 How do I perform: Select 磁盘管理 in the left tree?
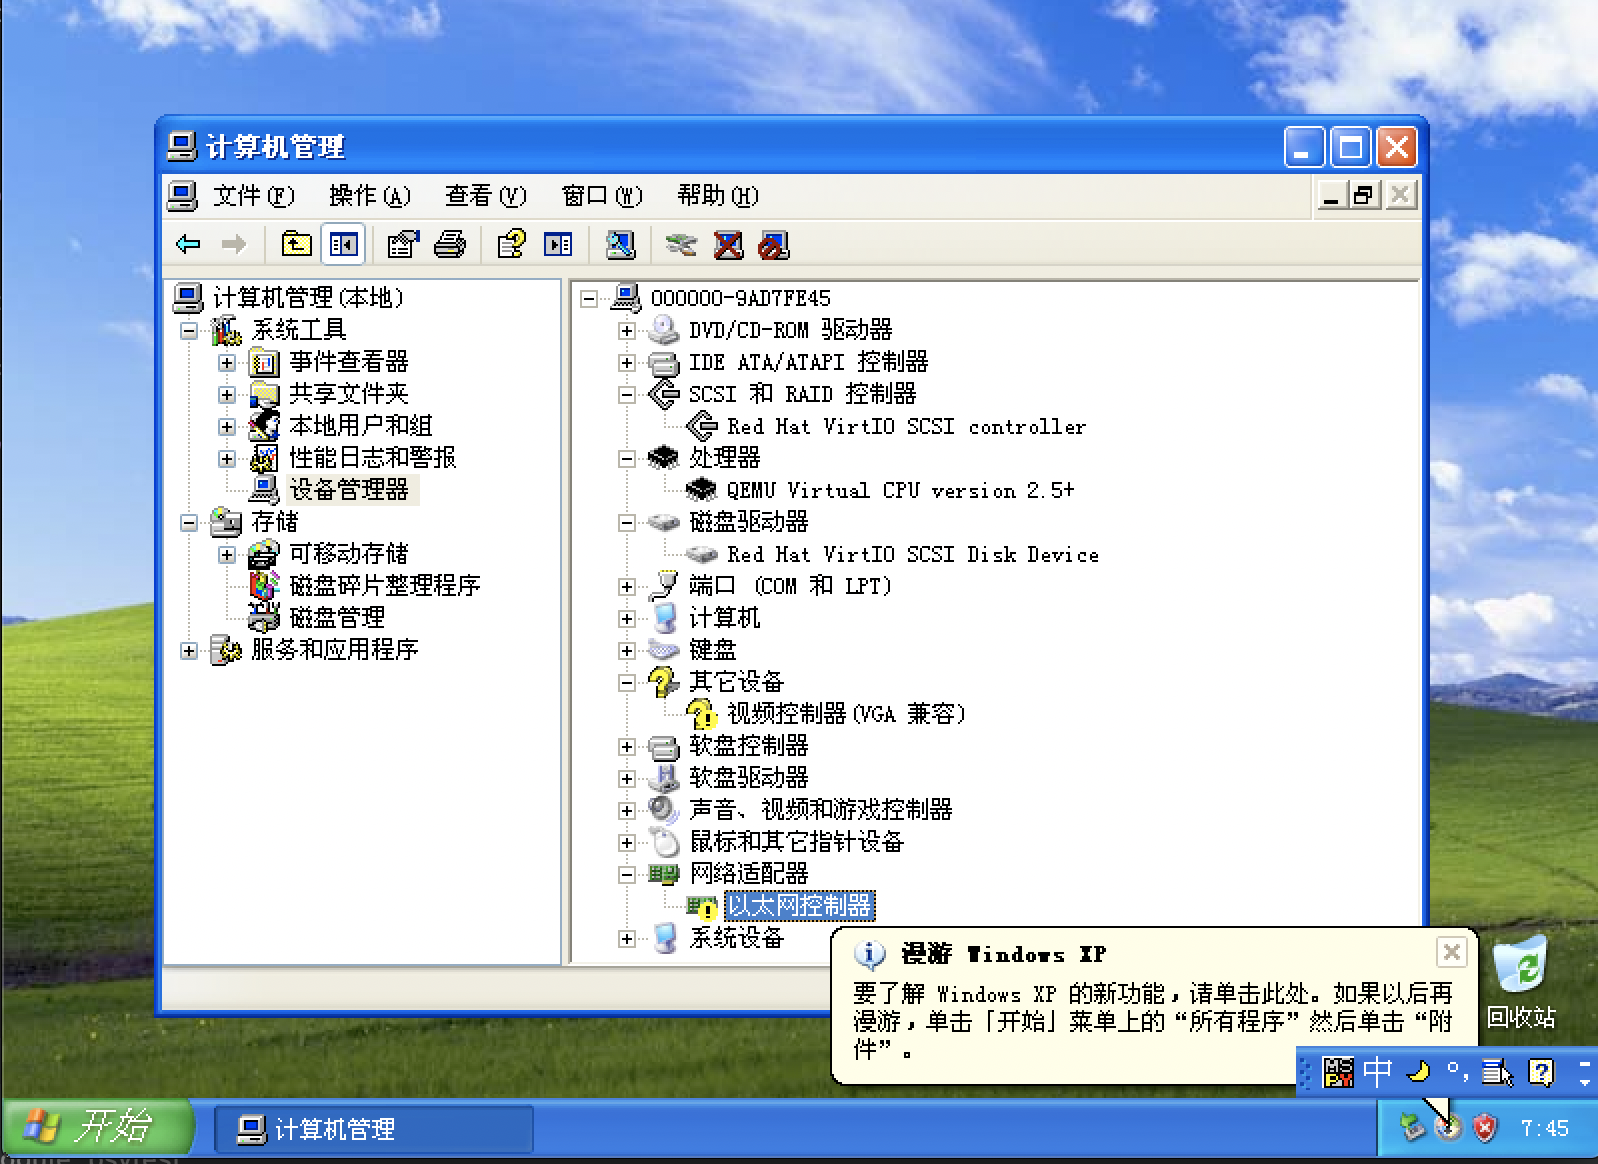click(337, 618)
